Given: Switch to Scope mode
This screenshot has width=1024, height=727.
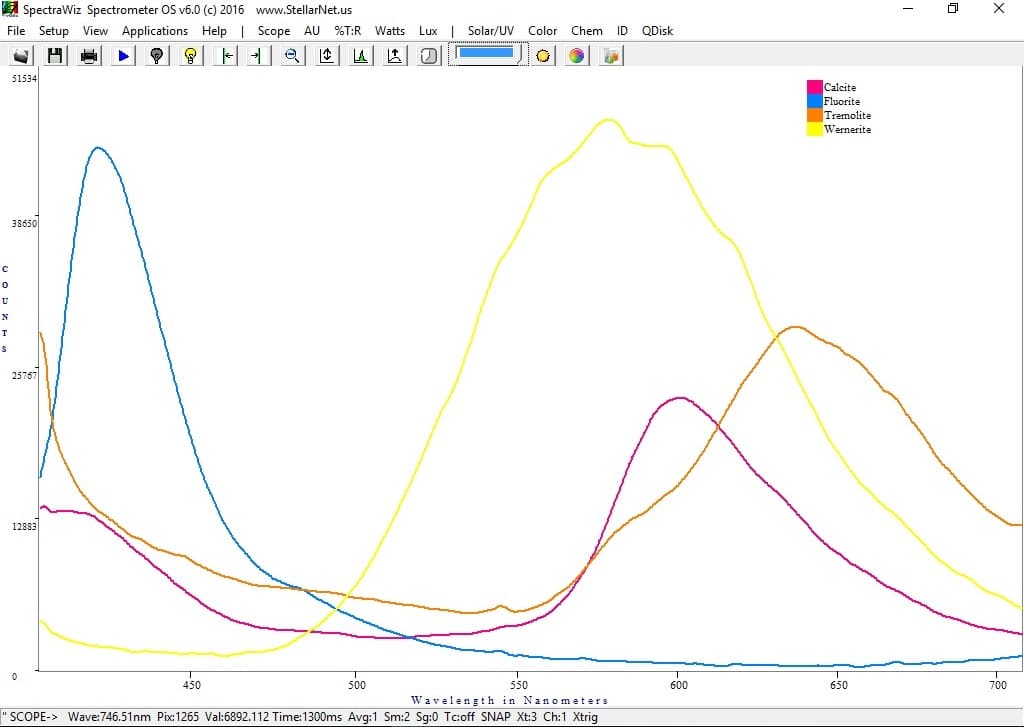Looking at the screenshot, I should coord(274,31).
